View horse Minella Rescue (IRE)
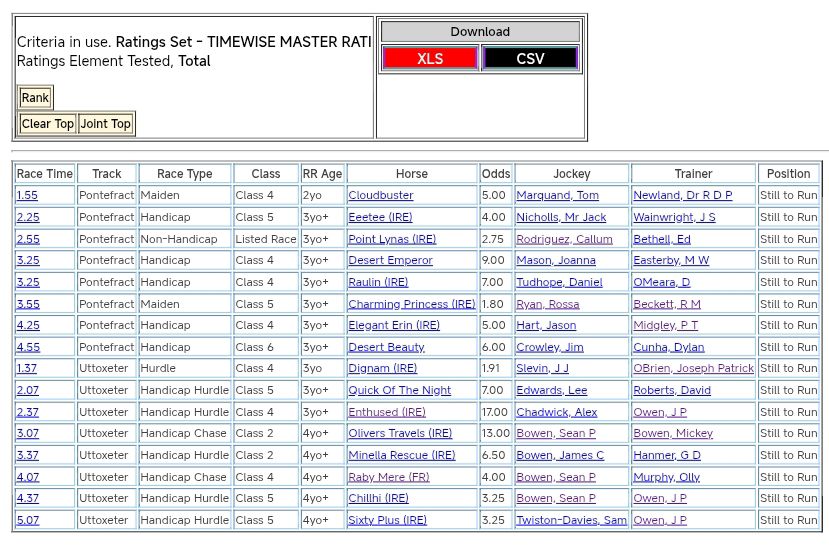This screenshot has height=545, width=829. point(401,455)
